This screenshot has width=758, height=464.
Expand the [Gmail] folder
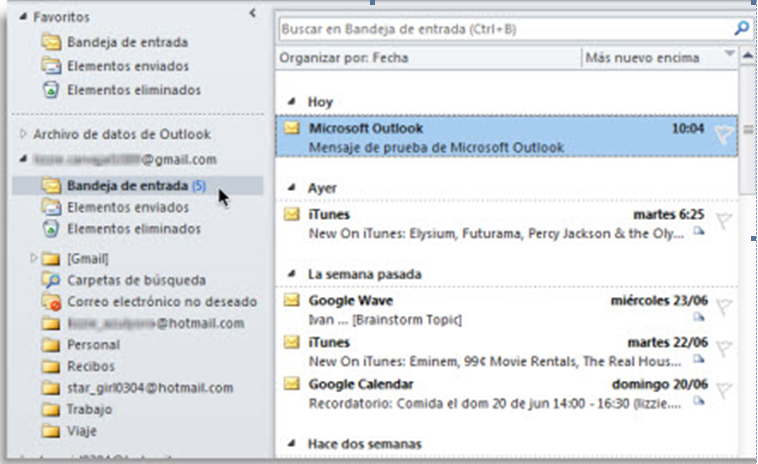point(33,258)
